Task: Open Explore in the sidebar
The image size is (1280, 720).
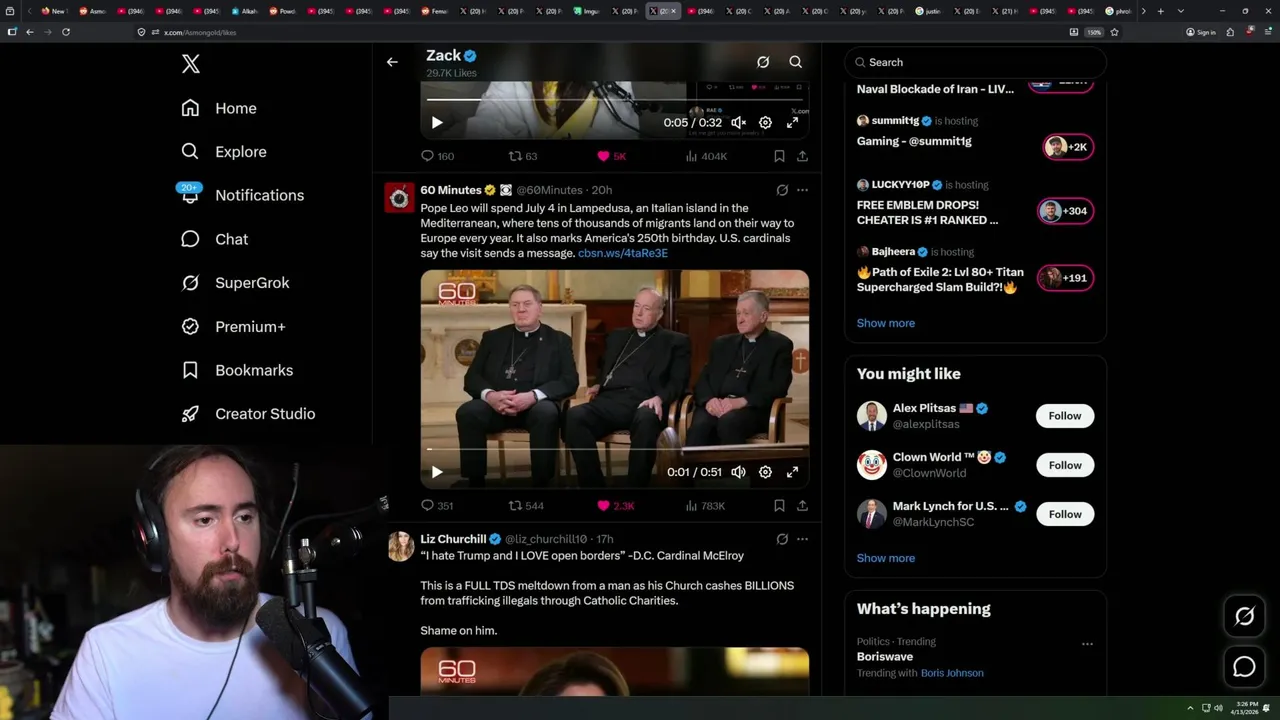Action: pyautogui.click(x=224, y=152)
